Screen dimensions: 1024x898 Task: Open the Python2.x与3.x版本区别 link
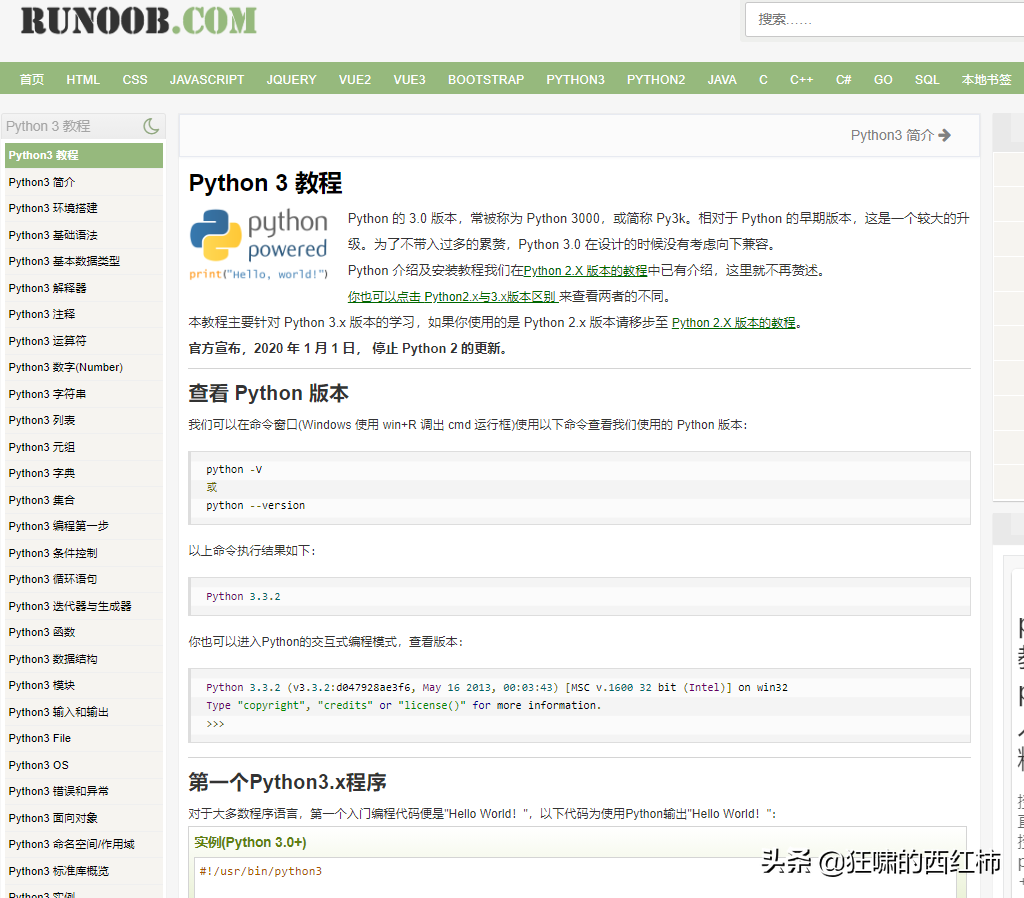pyautogui.click(x=452, y=297)
